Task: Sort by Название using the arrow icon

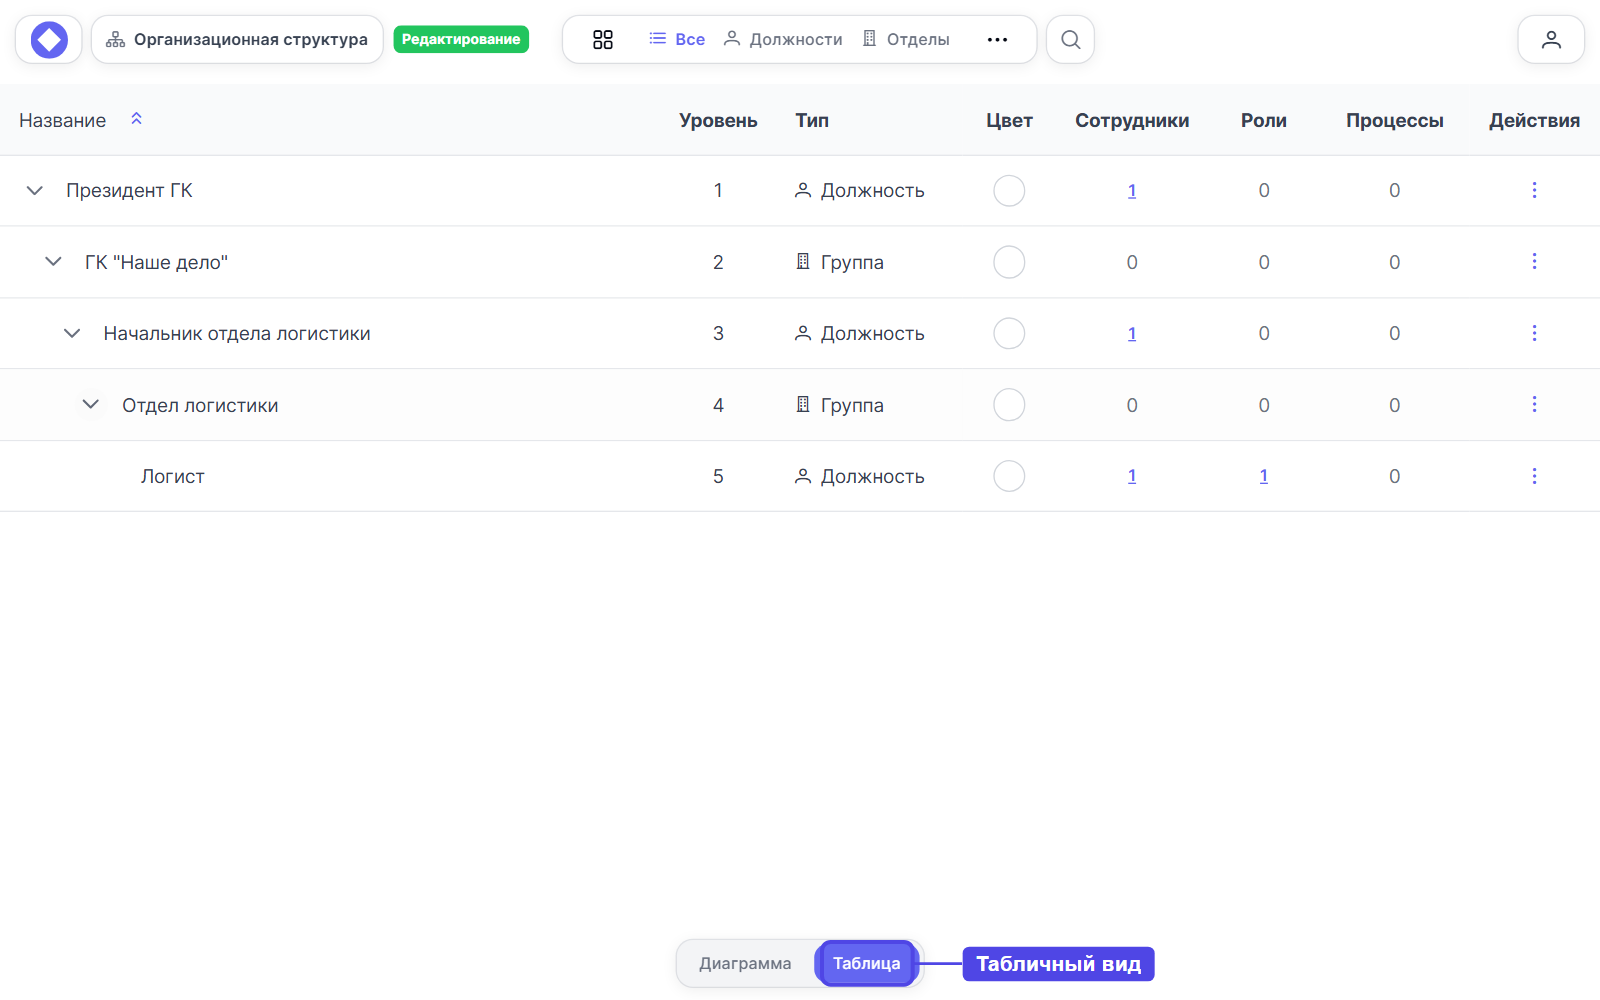Action: [x=137, y=119]
